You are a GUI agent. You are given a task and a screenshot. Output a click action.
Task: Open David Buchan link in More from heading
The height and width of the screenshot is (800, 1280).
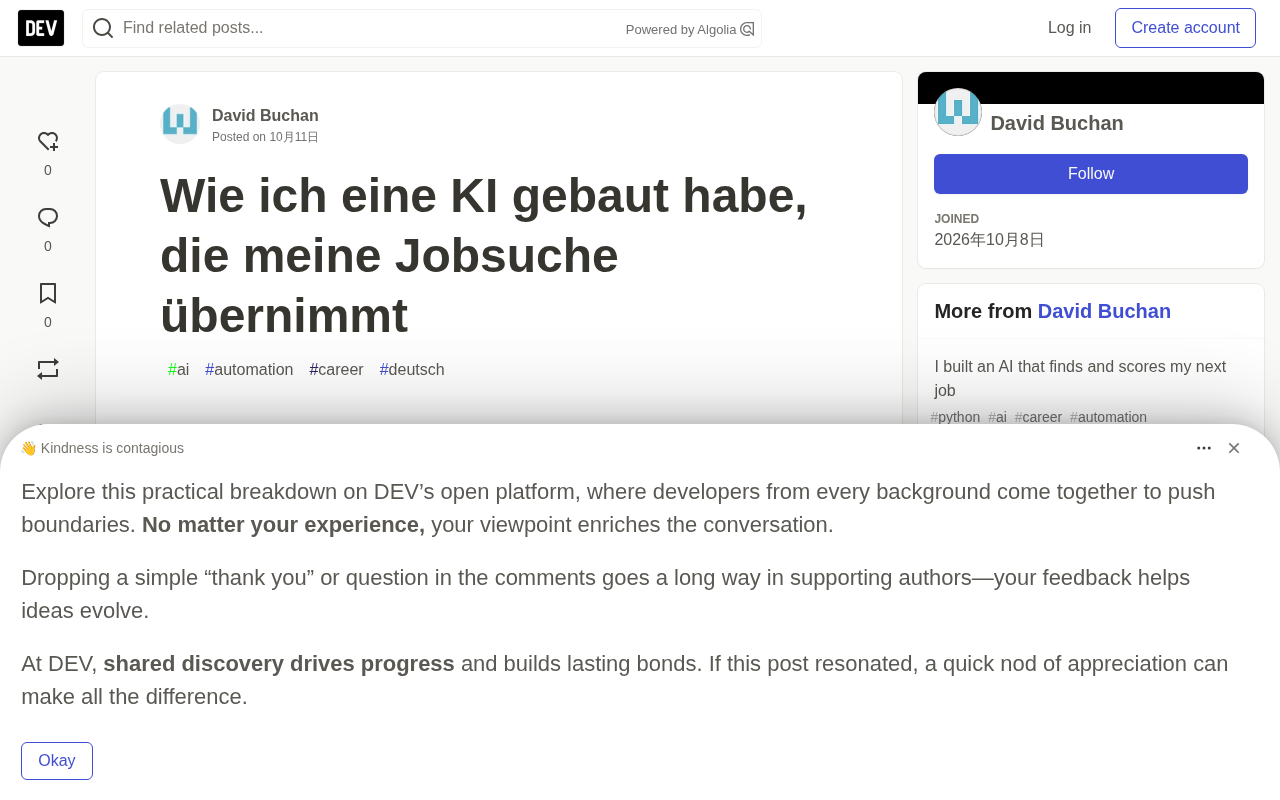[1104, 311]
